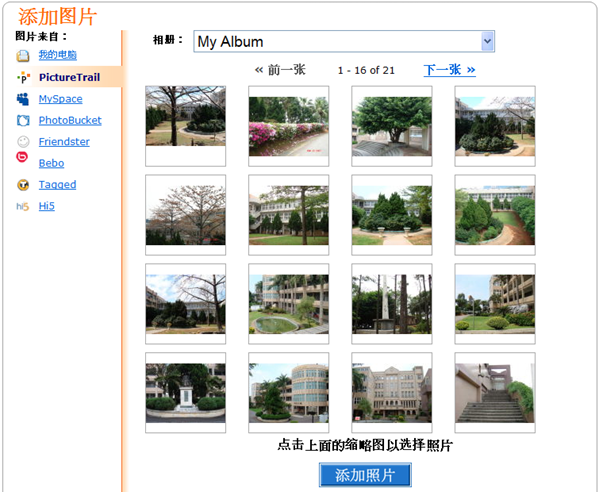Choose PhotoBucket as image source
This screenshot has width=599, height=492.
tap(70, 120)
